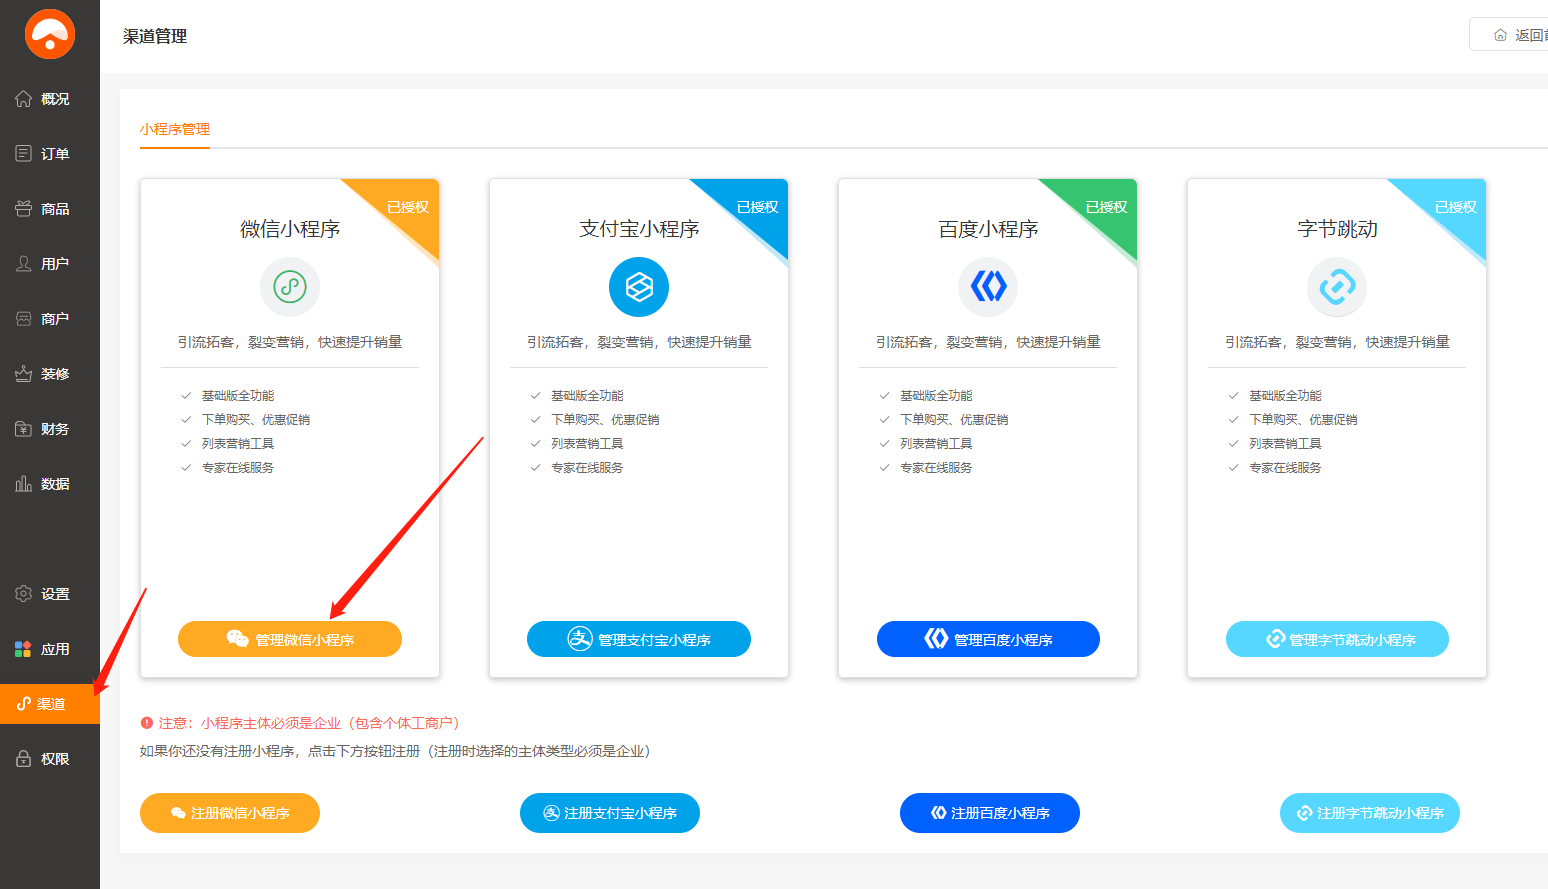
Task: Click the red 注意 notice about 小程序主体
Action: pyautogui.click(x=309, y=723)
